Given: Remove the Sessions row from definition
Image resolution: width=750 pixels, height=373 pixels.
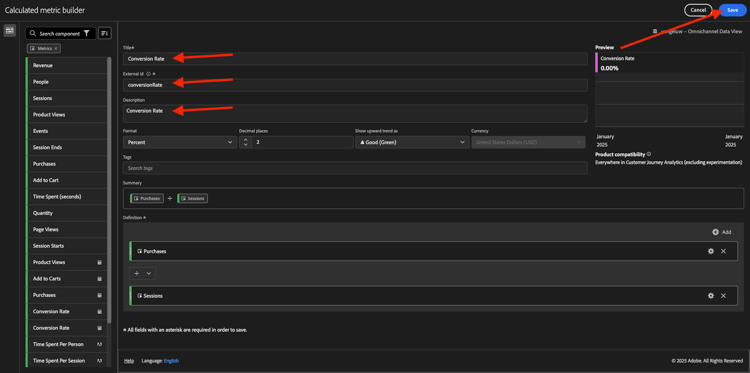Looking at the screenshot, I should (x=723, y=296).
